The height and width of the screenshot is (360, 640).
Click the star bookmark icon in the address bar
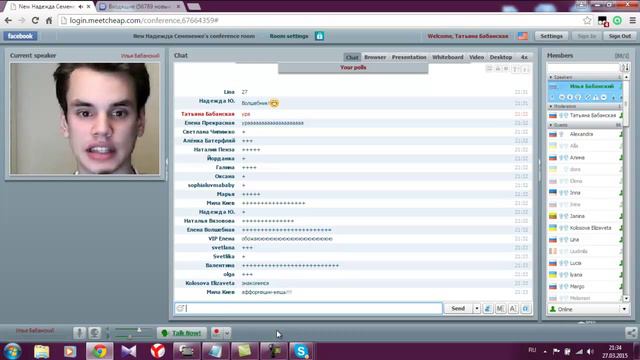(x=587, y=20)
